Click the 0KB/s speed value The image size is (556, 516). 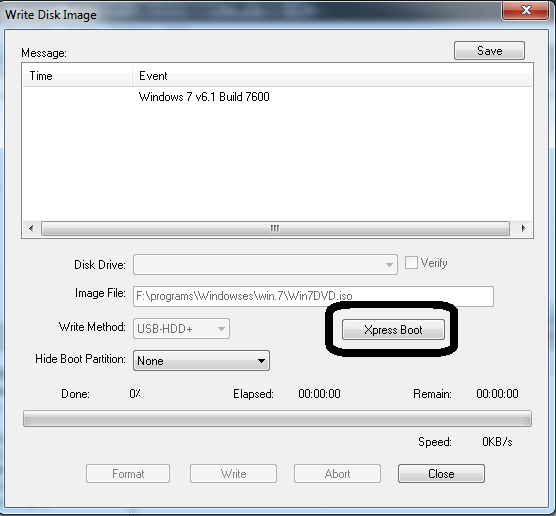(x=497, y=442)
